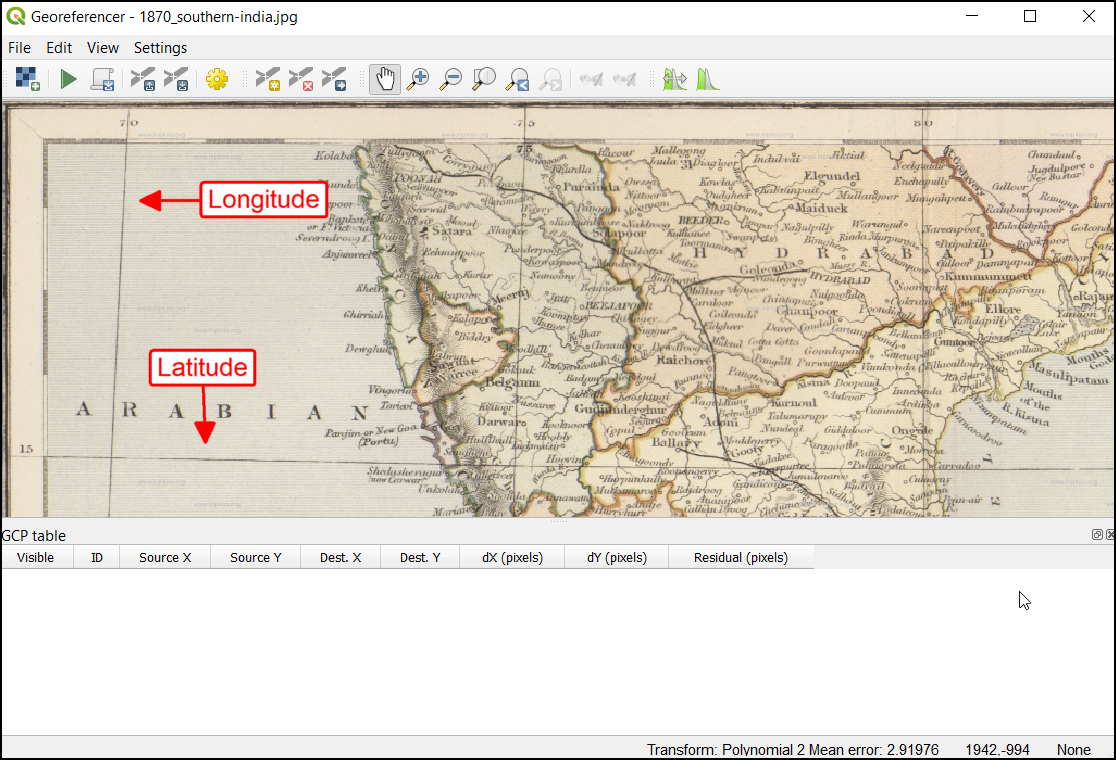The image size is (1116, 760).
Task: Click the Generate GDAL Script icon
Action: pyautogui.click(x=101, y=79)
